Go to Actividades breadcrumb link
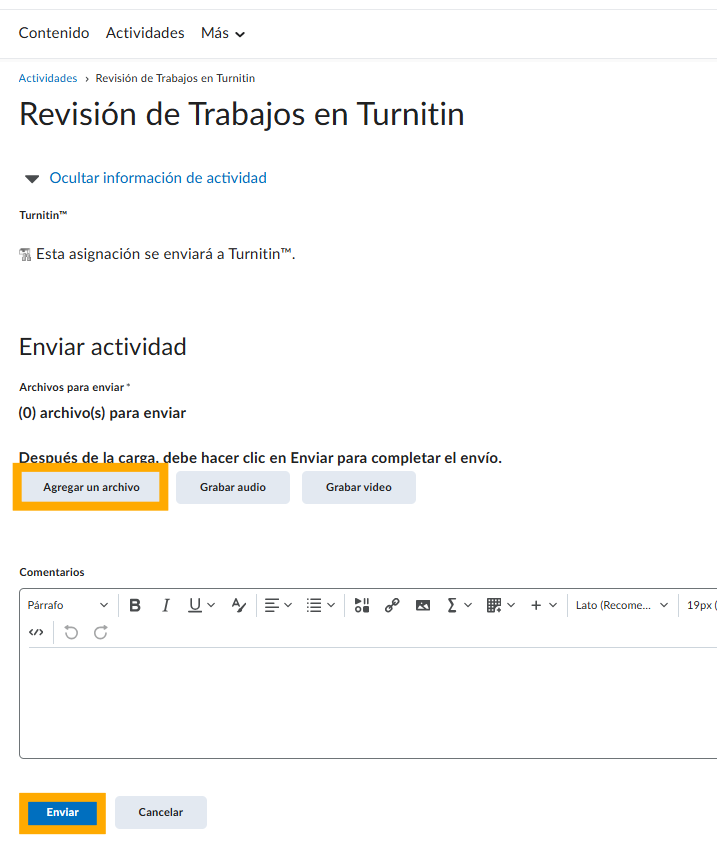 (48, 78)
